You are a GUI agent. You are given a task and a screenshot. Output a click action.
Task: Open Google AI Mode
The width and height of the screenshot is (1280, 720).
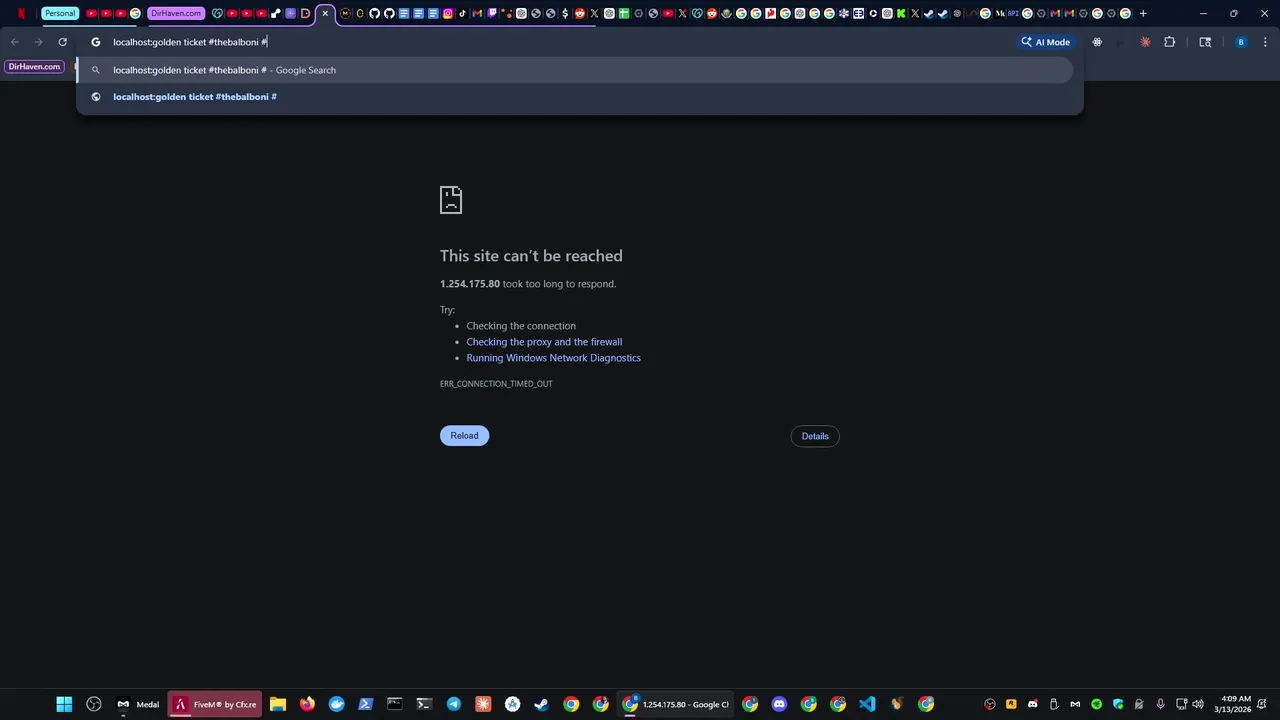point(1046,42)
